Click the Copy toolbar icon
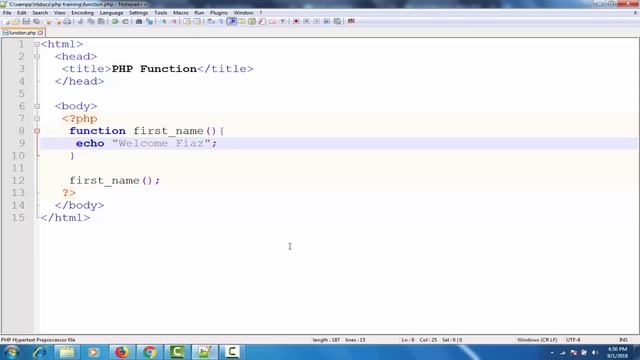Screen dimensions: 640x360 pos(91,21)
